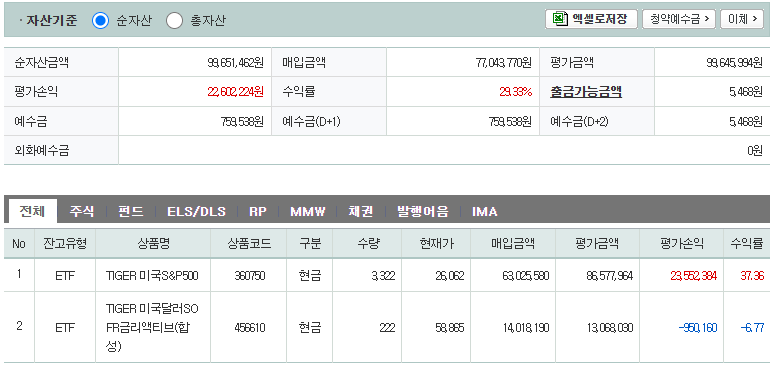Screen dimensions: 775x365
Task: Open the 출금가능금액 link
Action: [x=586, y=91]
